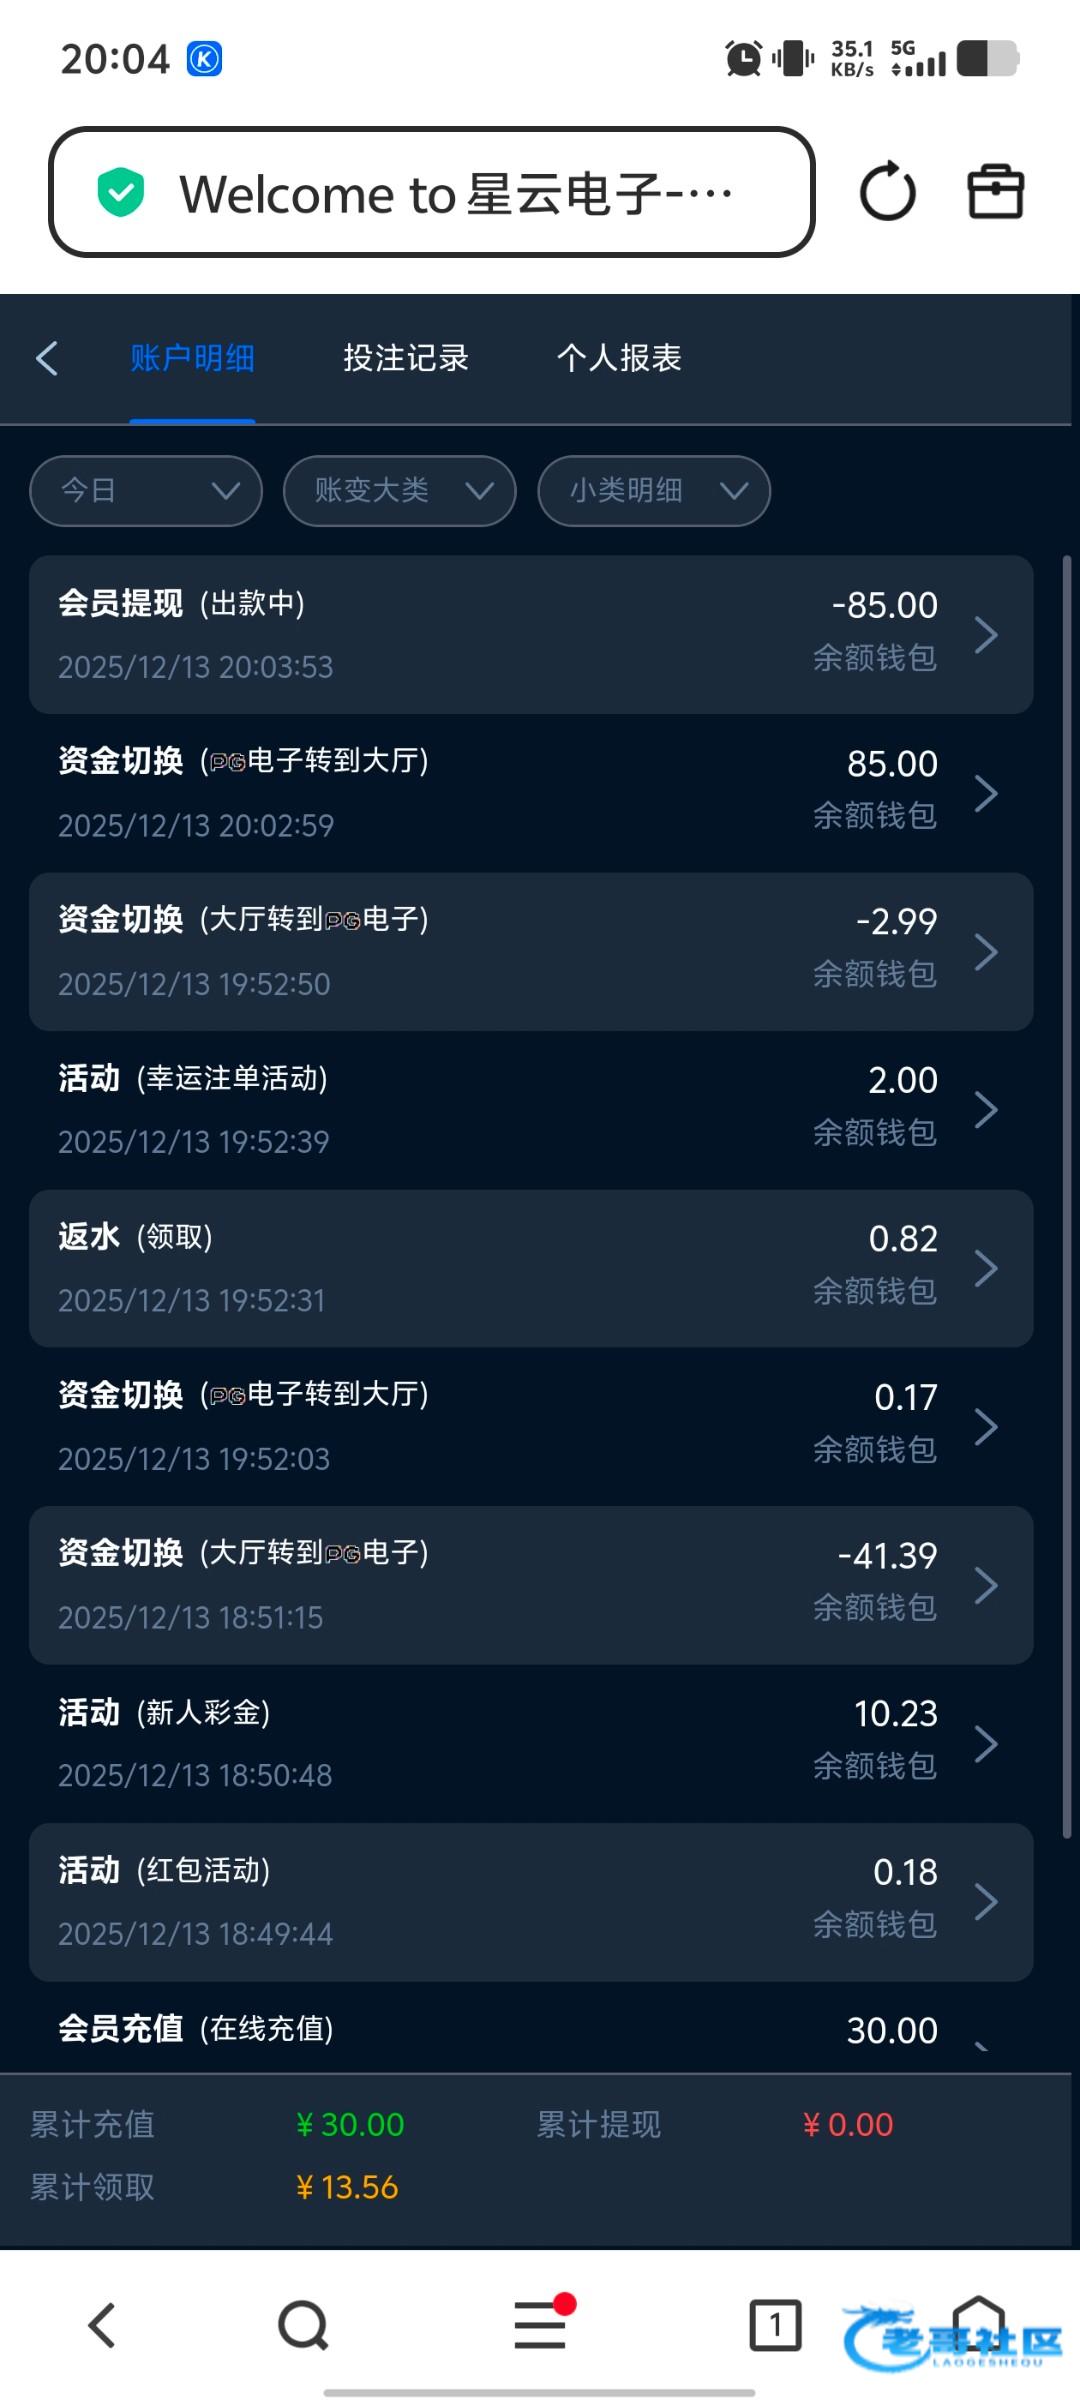
Task: Open the 小类明细 dropdown
Action: [654, 490]
